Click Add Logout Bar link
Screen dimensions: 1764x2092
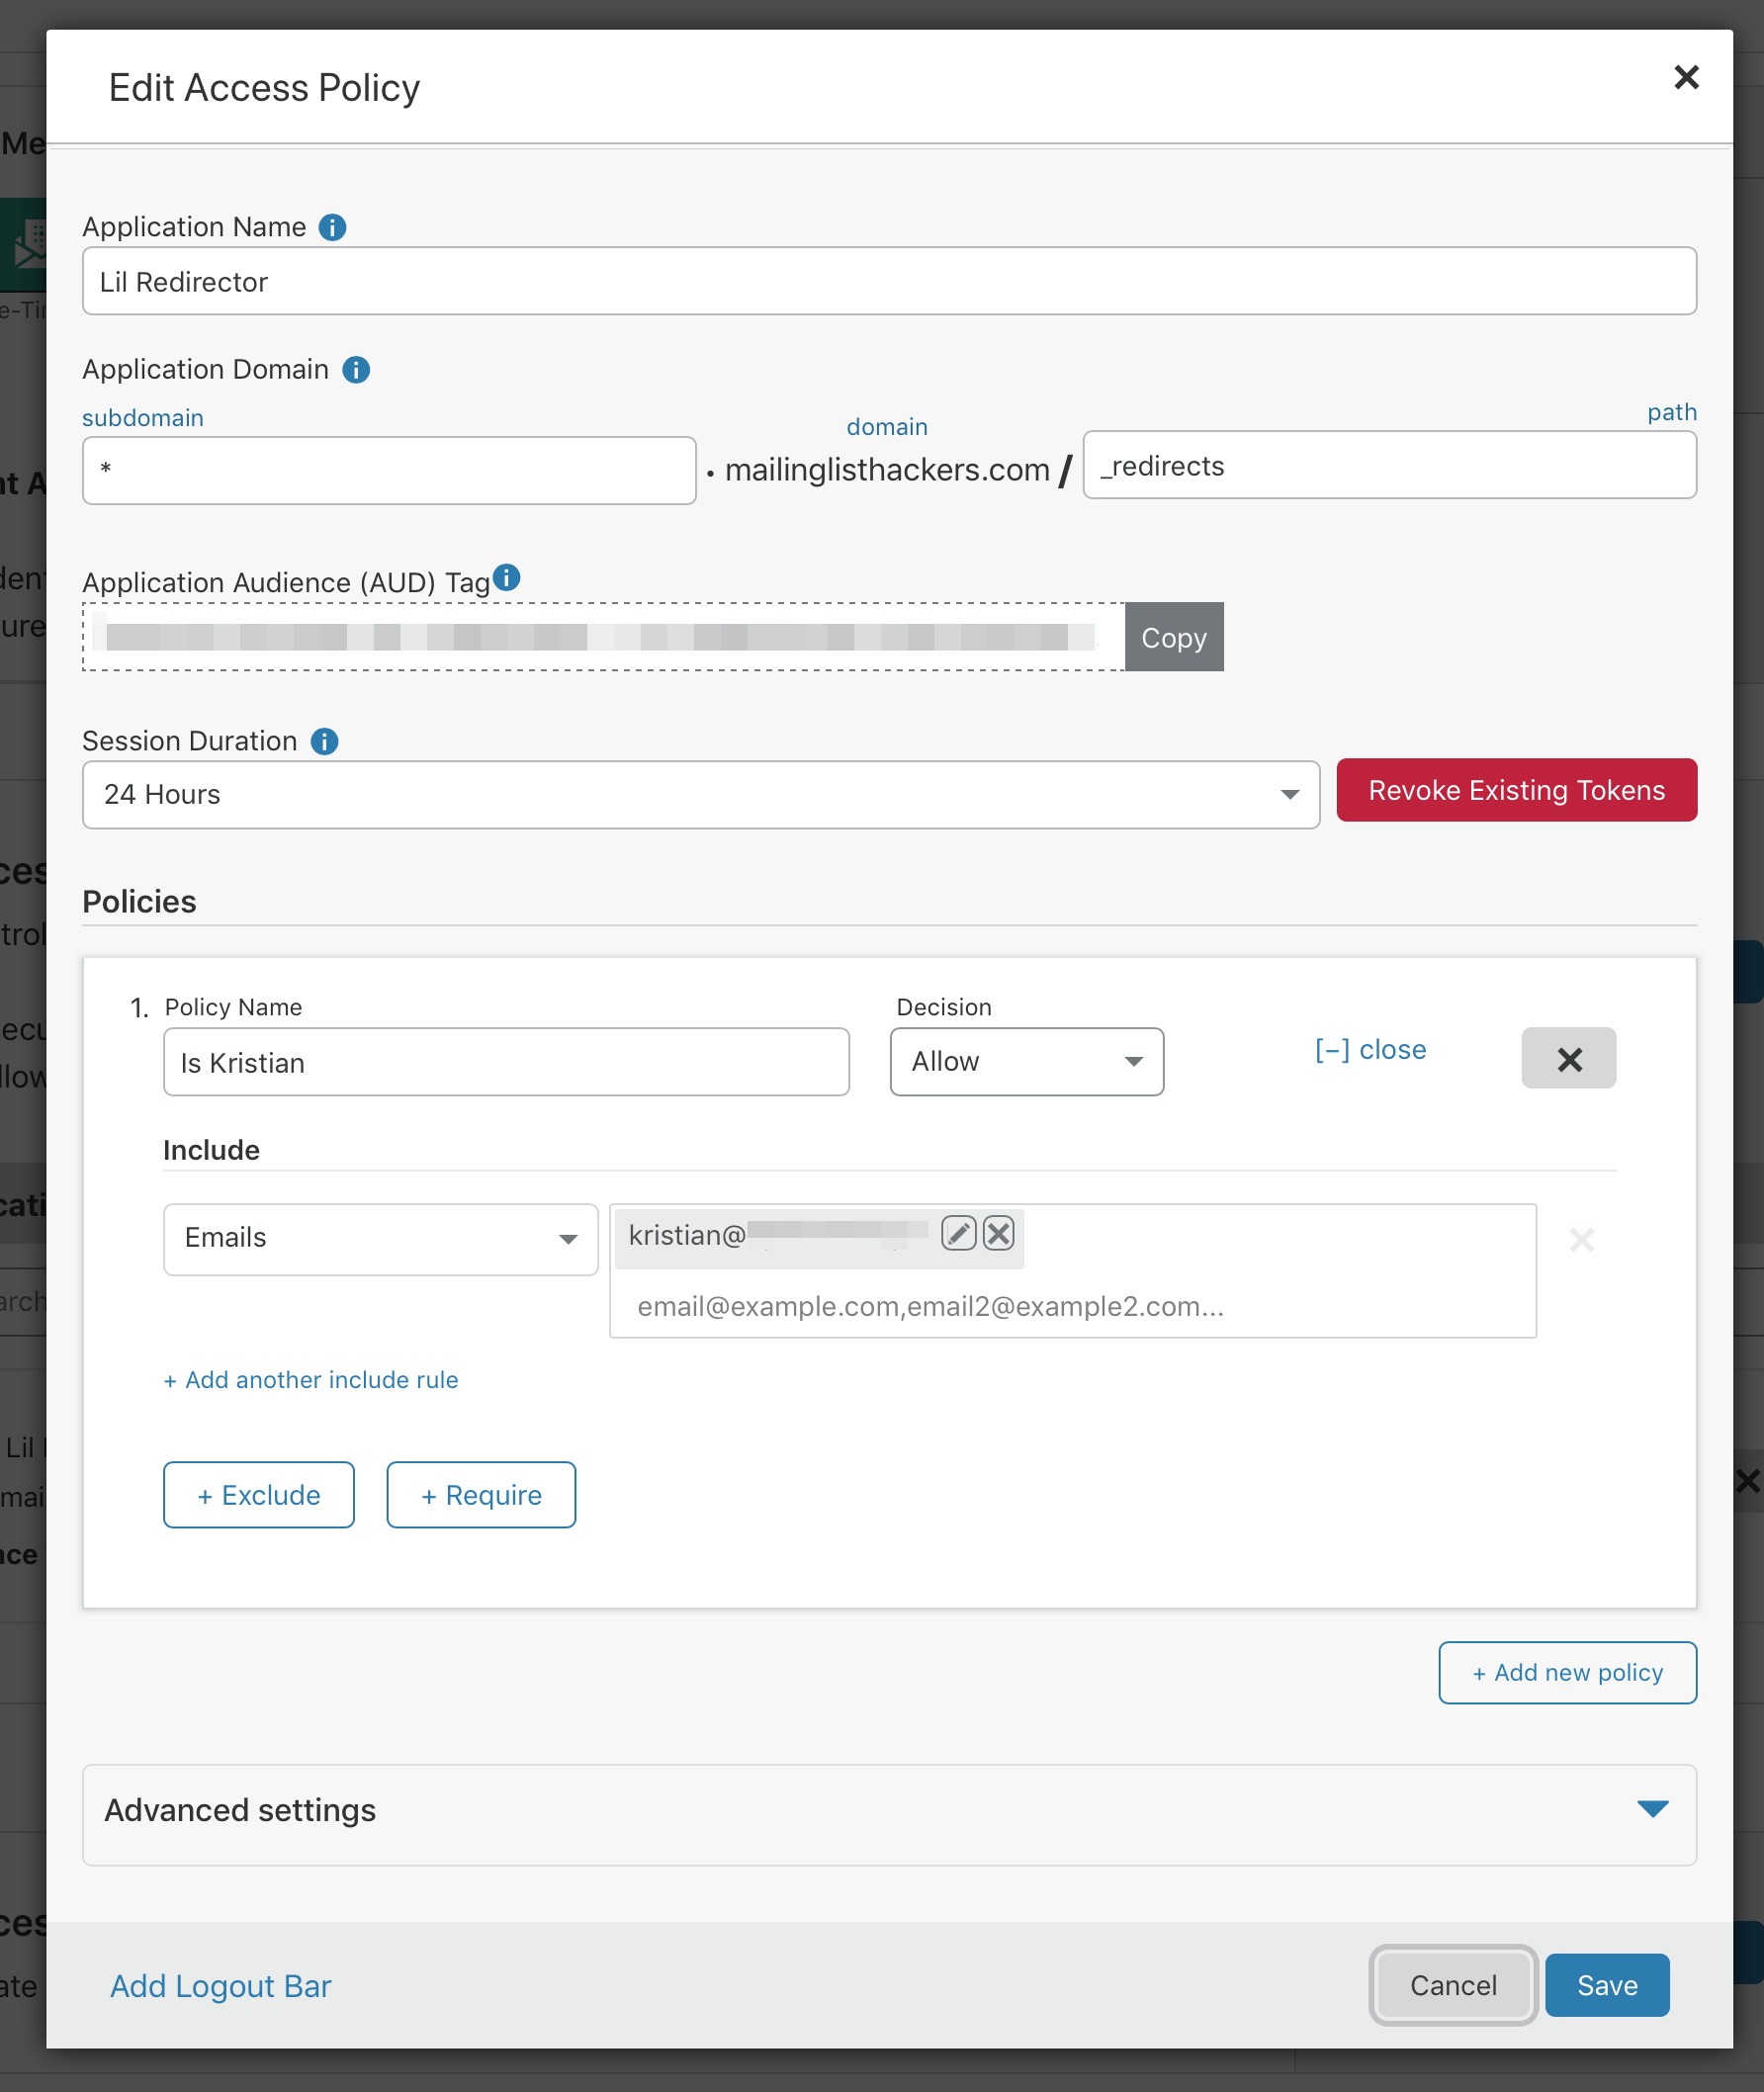click(x=220, y=1986)
